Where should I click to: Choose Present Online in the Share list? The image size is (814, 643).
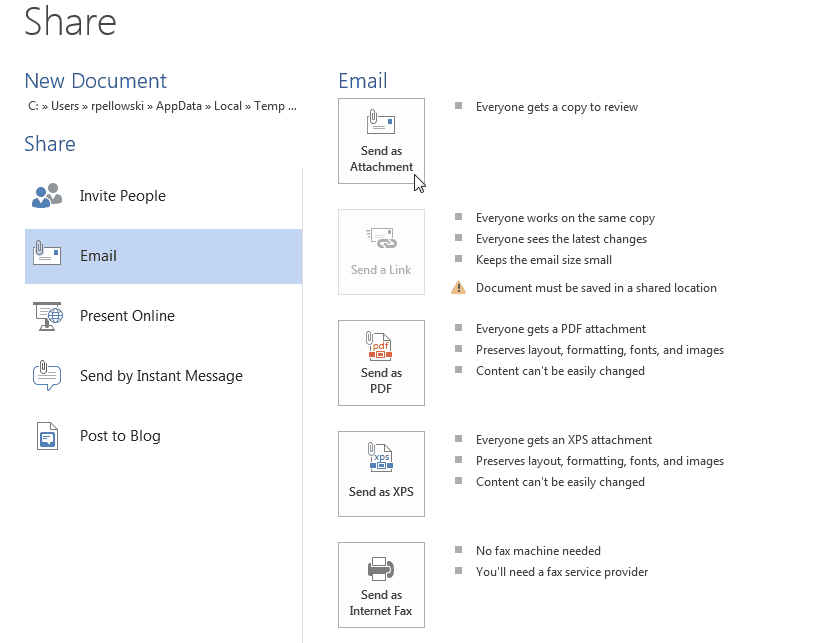[163, 316]
